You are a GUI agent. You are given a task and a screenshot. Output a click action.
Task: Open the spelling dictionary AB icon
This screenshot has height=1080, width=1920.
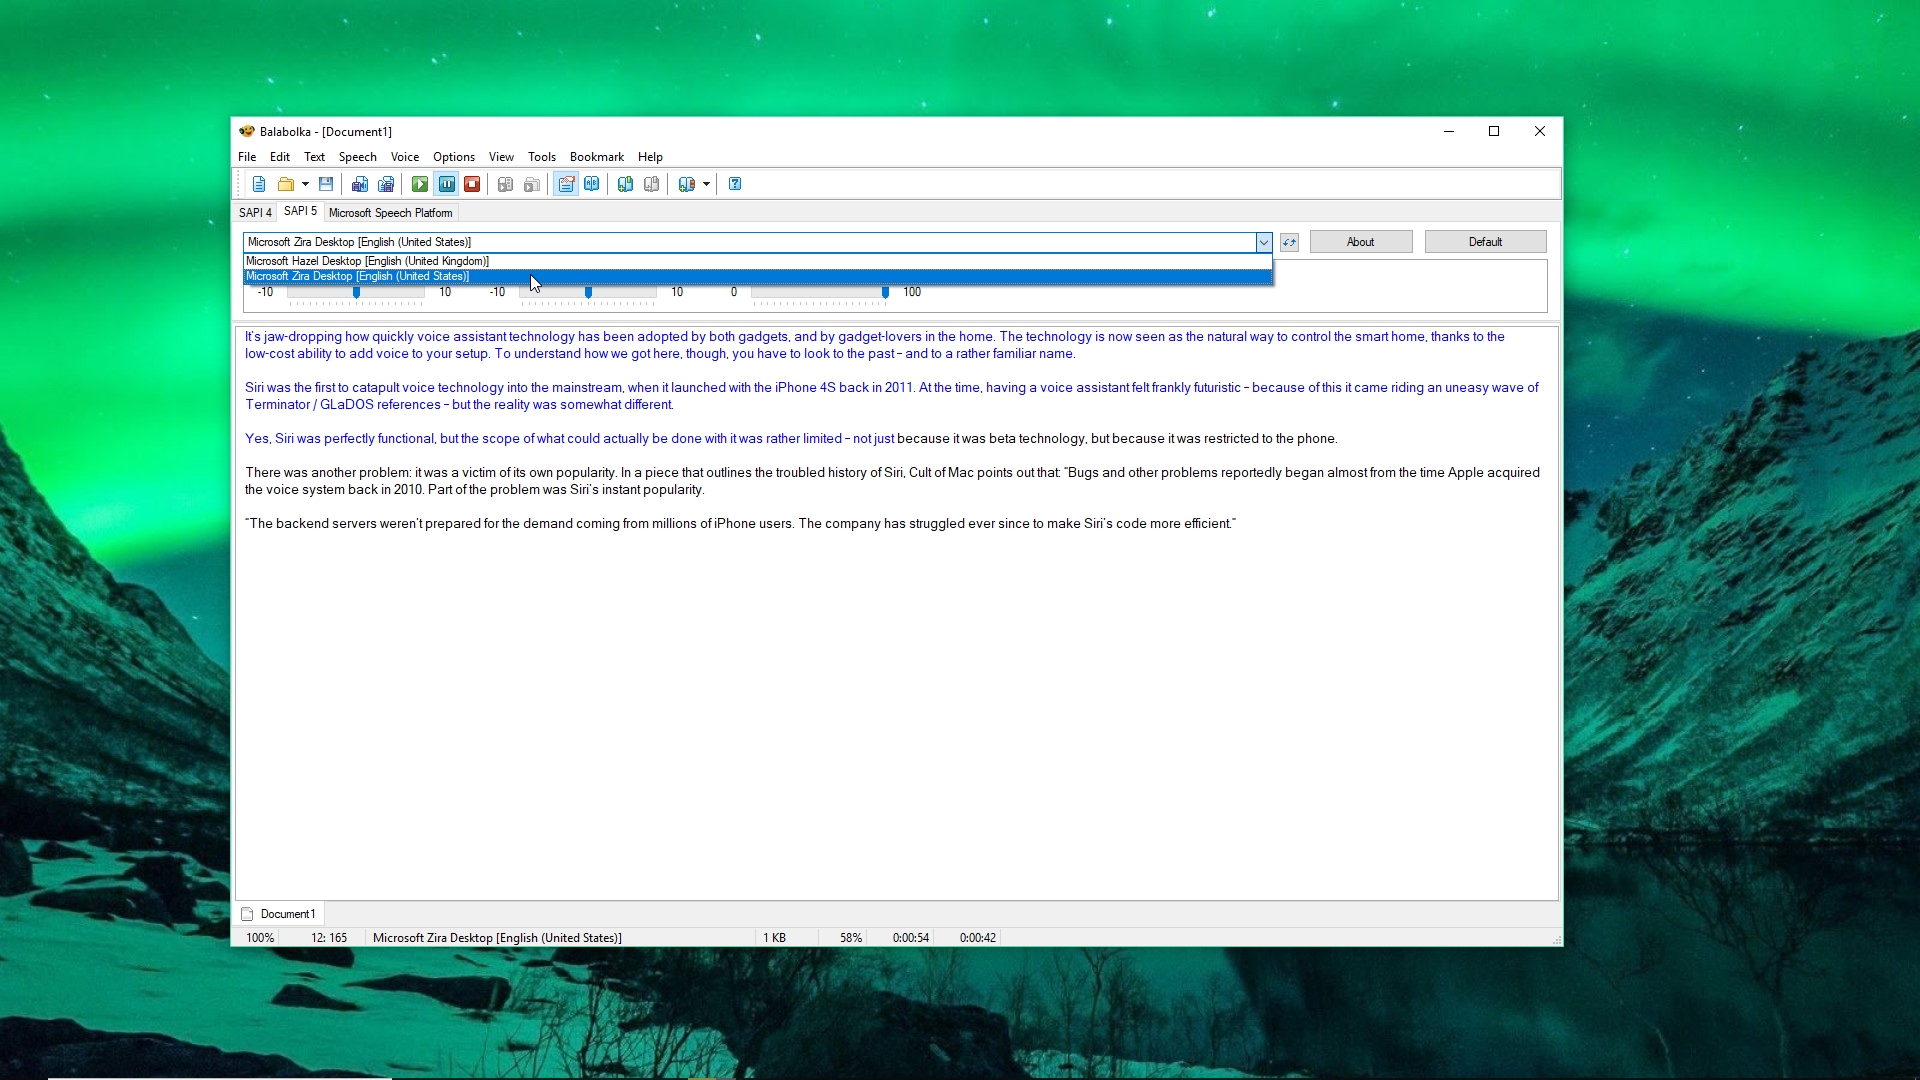pyautogui.click(x=593, y=184)
